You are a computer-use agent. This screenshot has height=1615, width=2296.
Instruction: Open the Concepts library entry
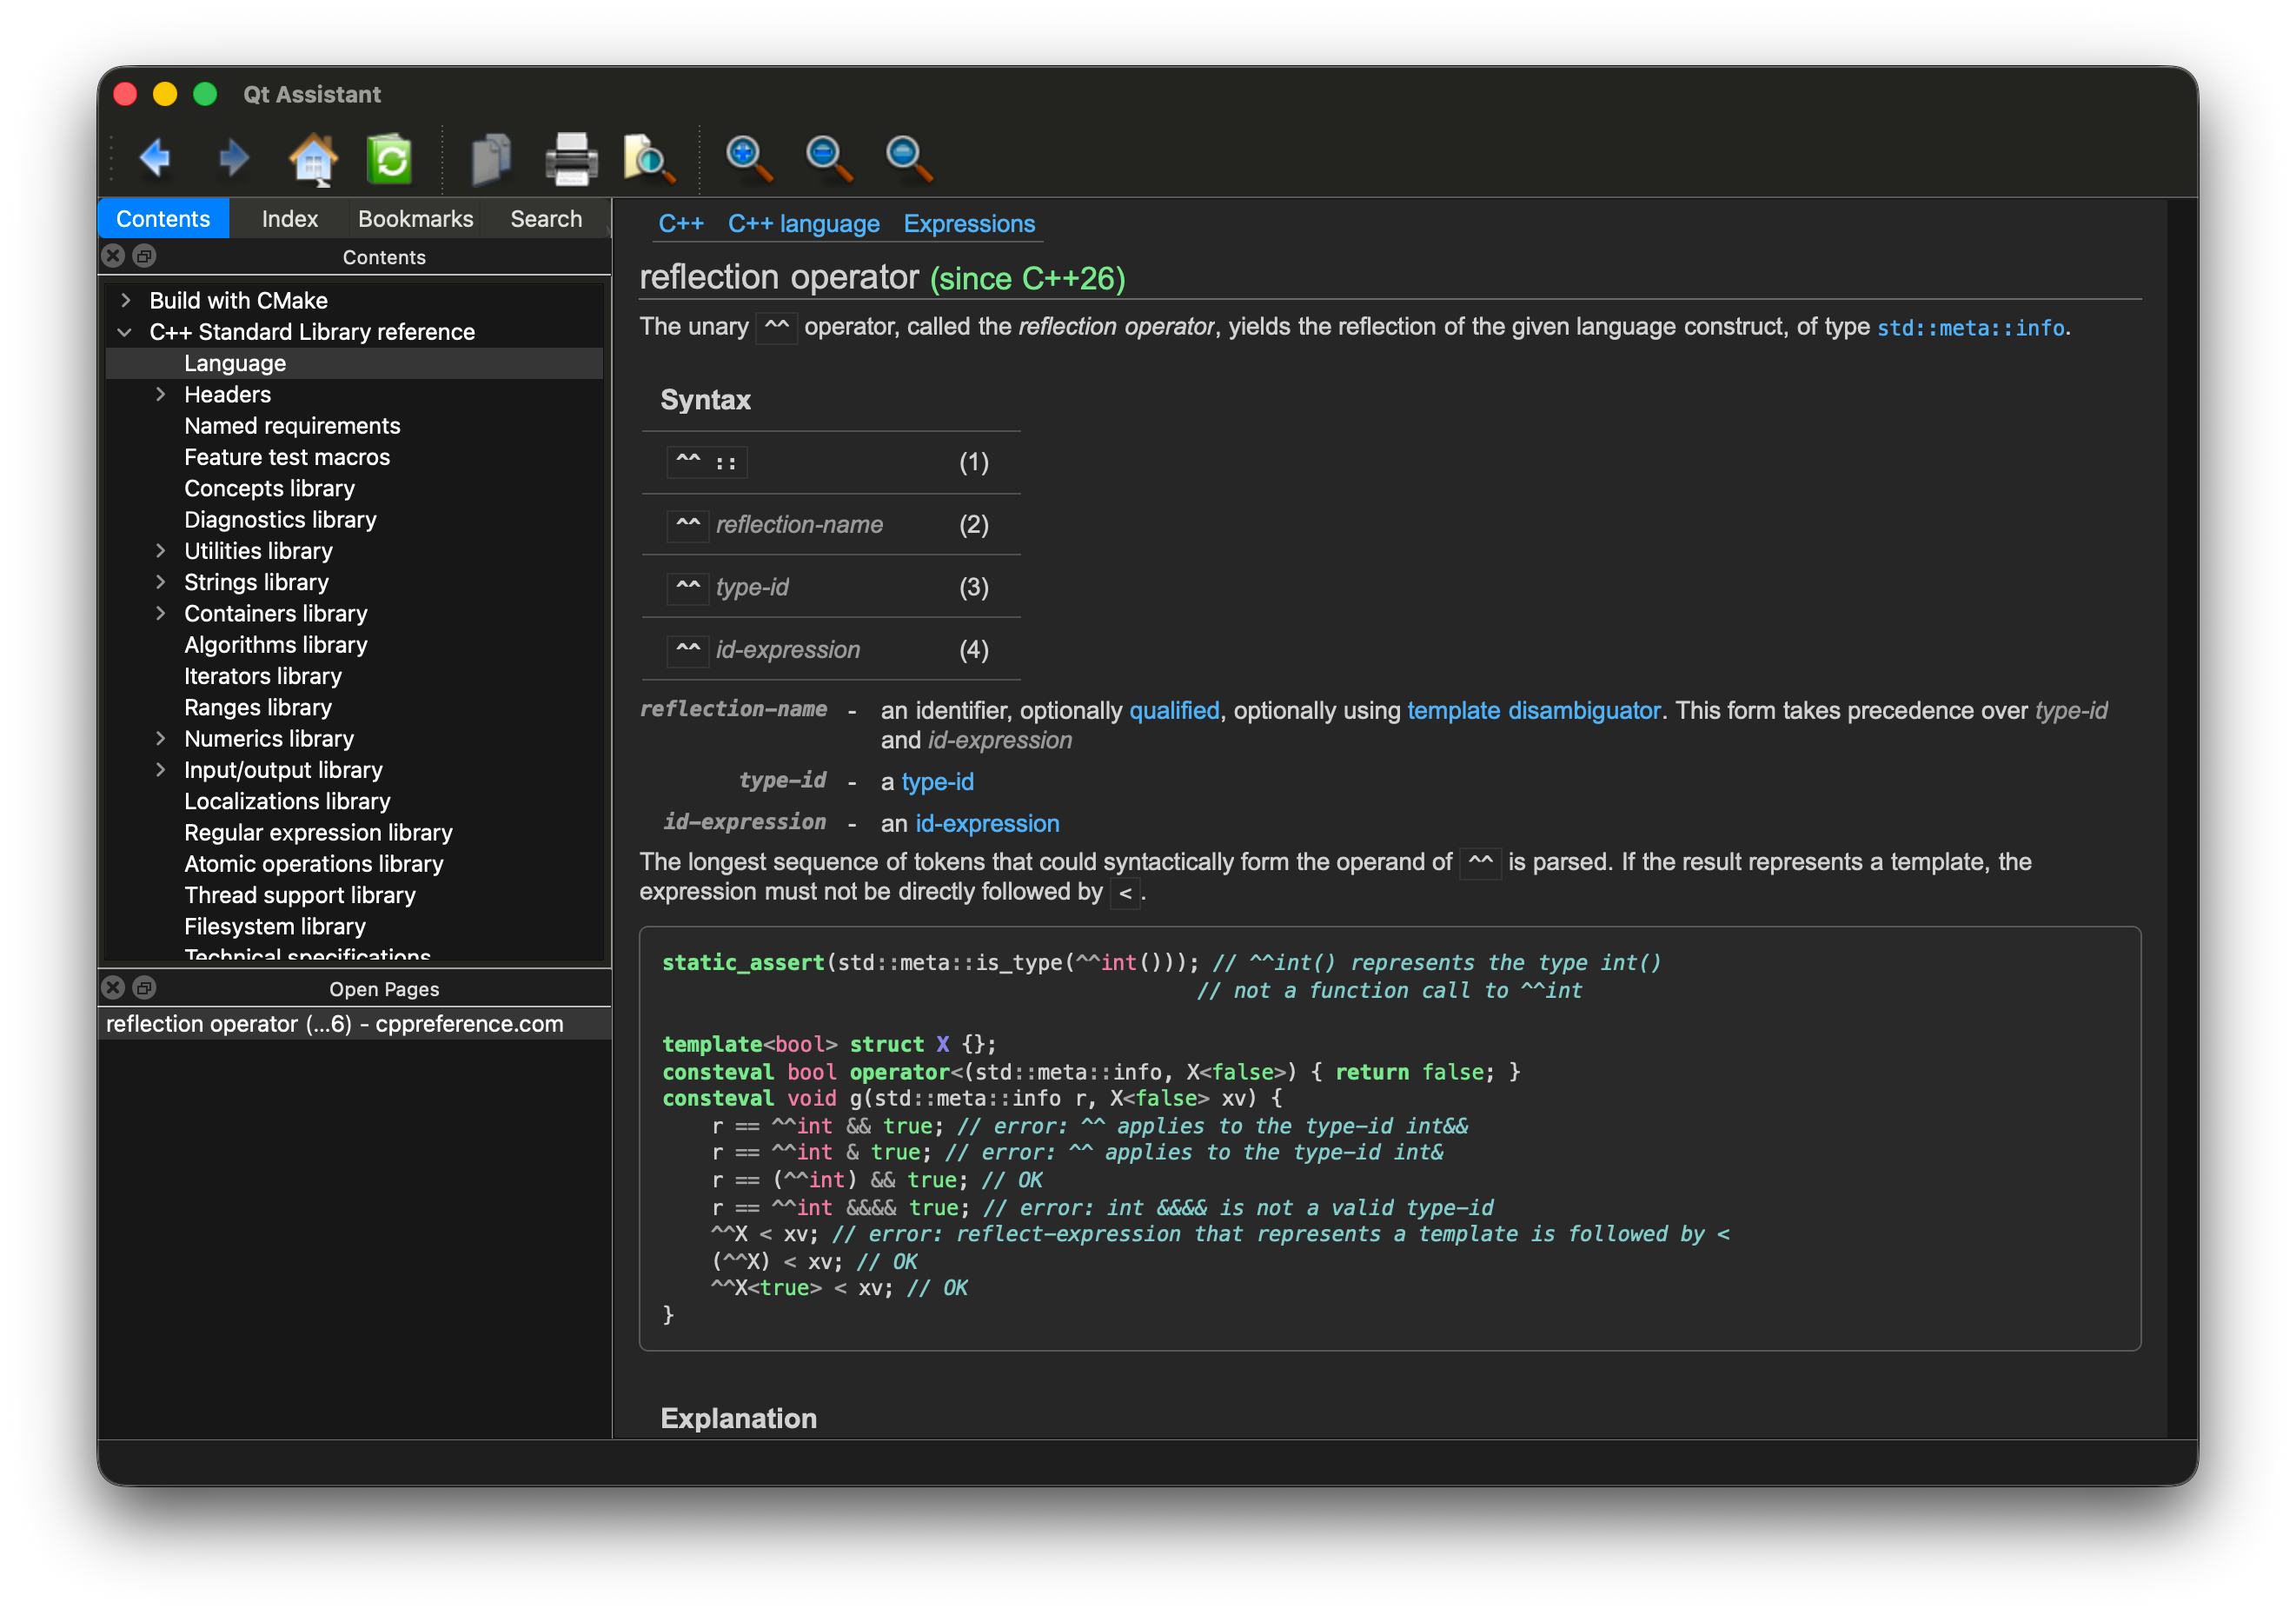tap(269, 488)
